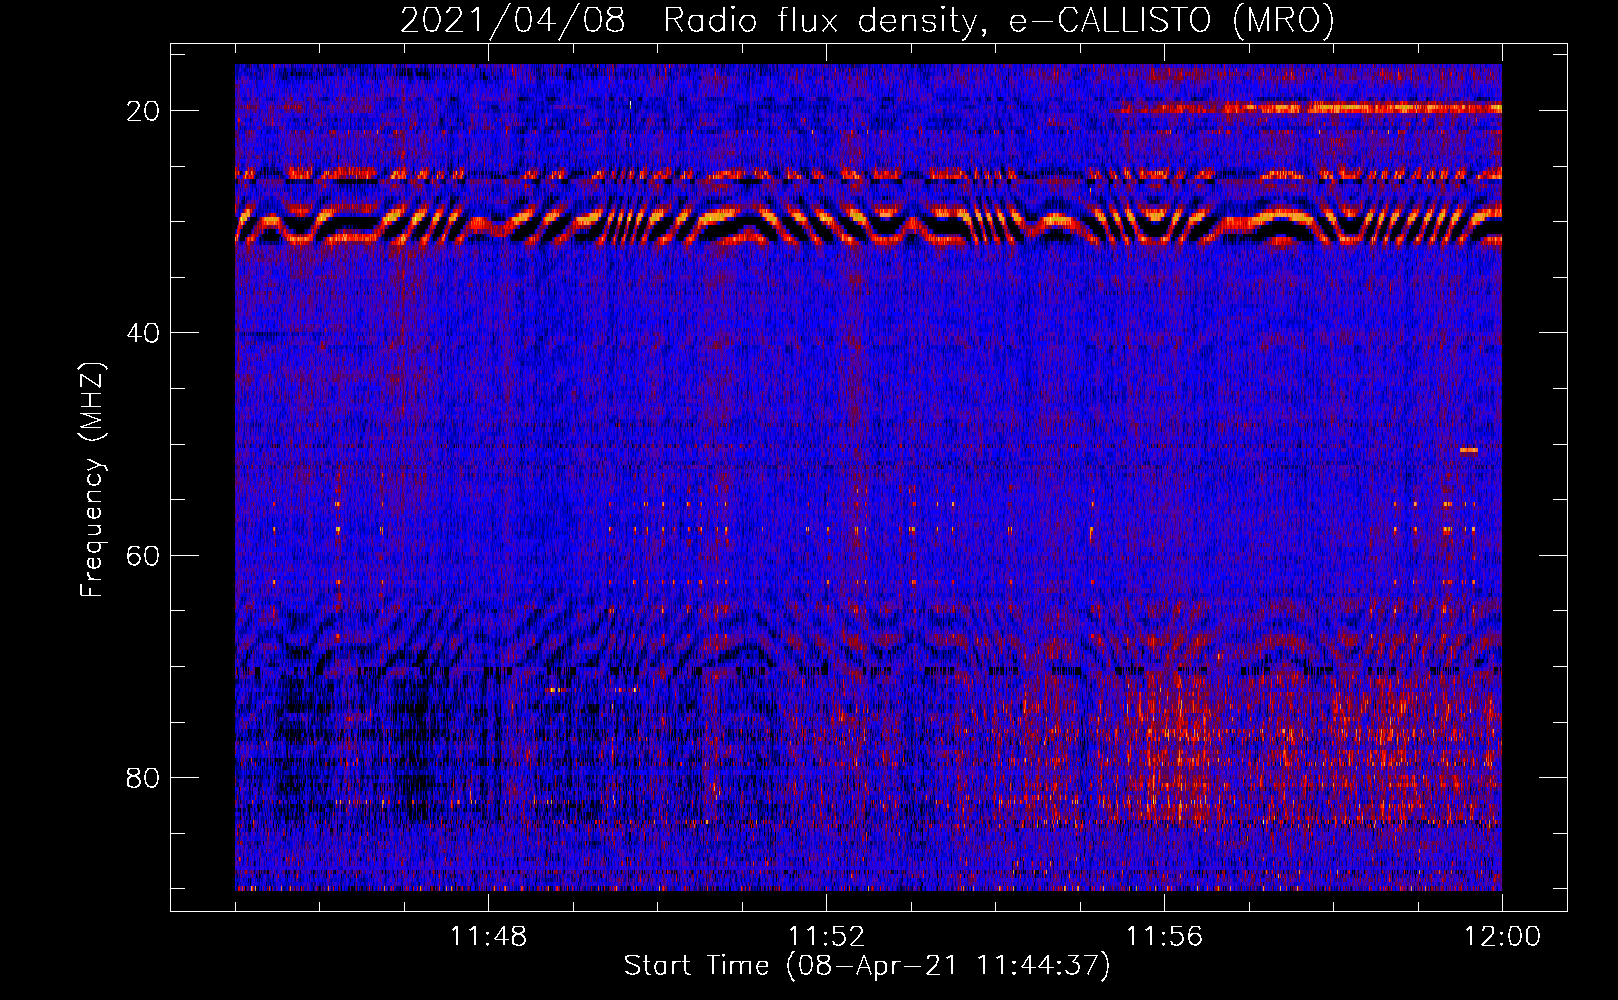Click the wavy interference band near 30 MHz
The height and width of the screenshot is (1000, 1618).
pyautogui.click(x=868, y=226)
